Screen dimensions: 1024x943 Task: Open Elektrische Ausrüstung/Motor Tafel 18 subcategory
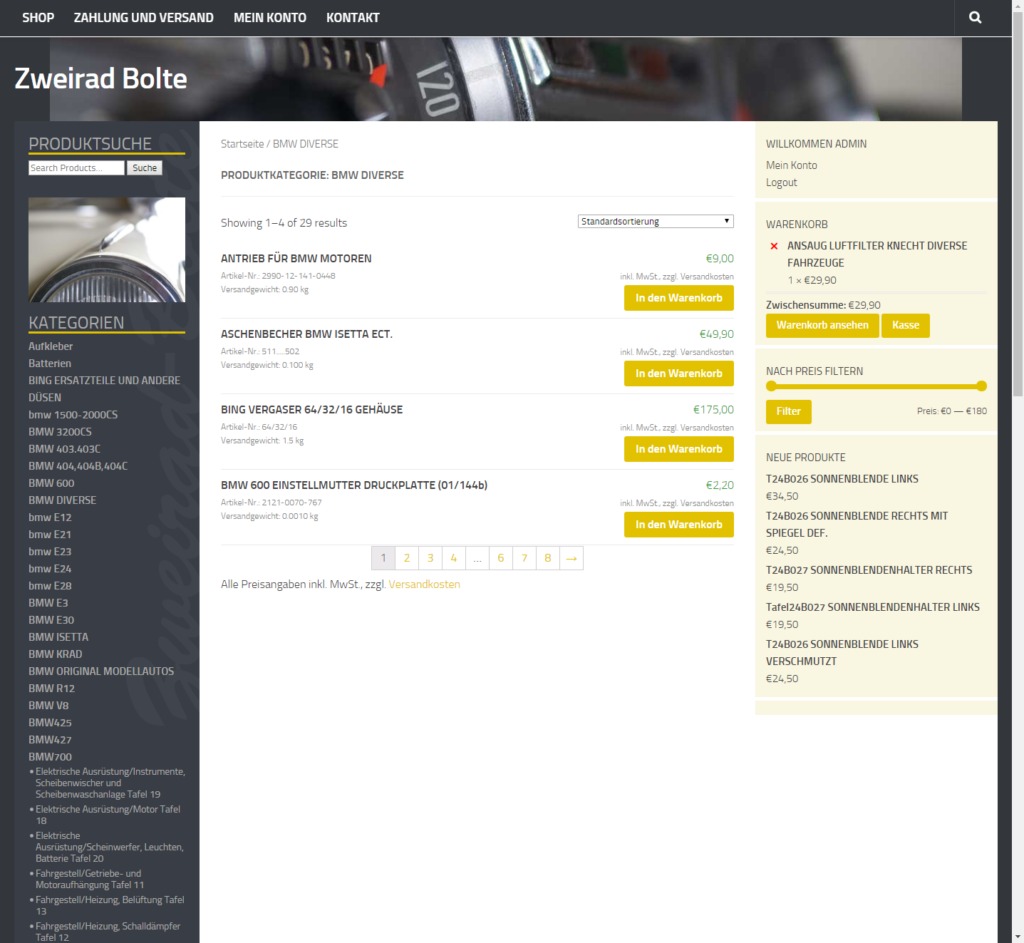pyautogui.click(x=108, y=815)
